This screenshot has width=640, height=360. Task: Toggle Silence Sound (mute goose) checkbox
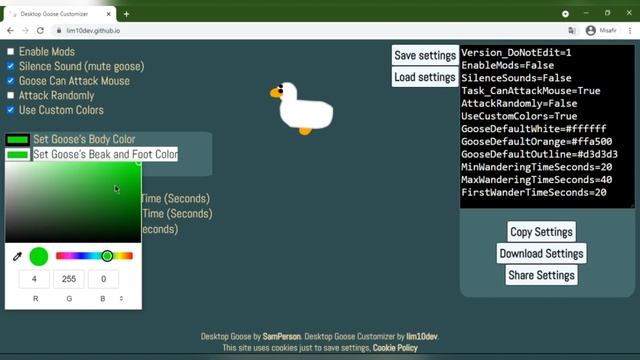[x=11, y=66]
